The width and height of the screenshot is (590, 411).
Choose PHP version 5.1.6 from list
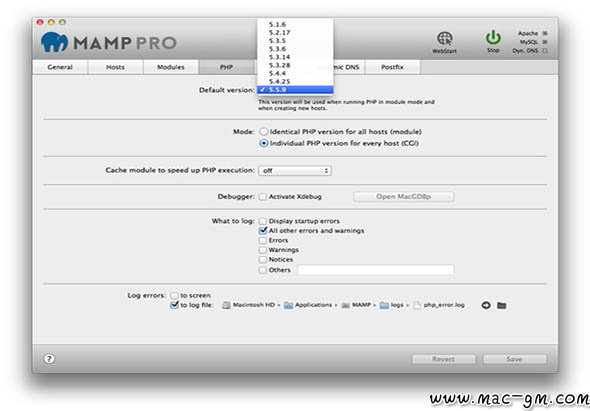[295, 24]
